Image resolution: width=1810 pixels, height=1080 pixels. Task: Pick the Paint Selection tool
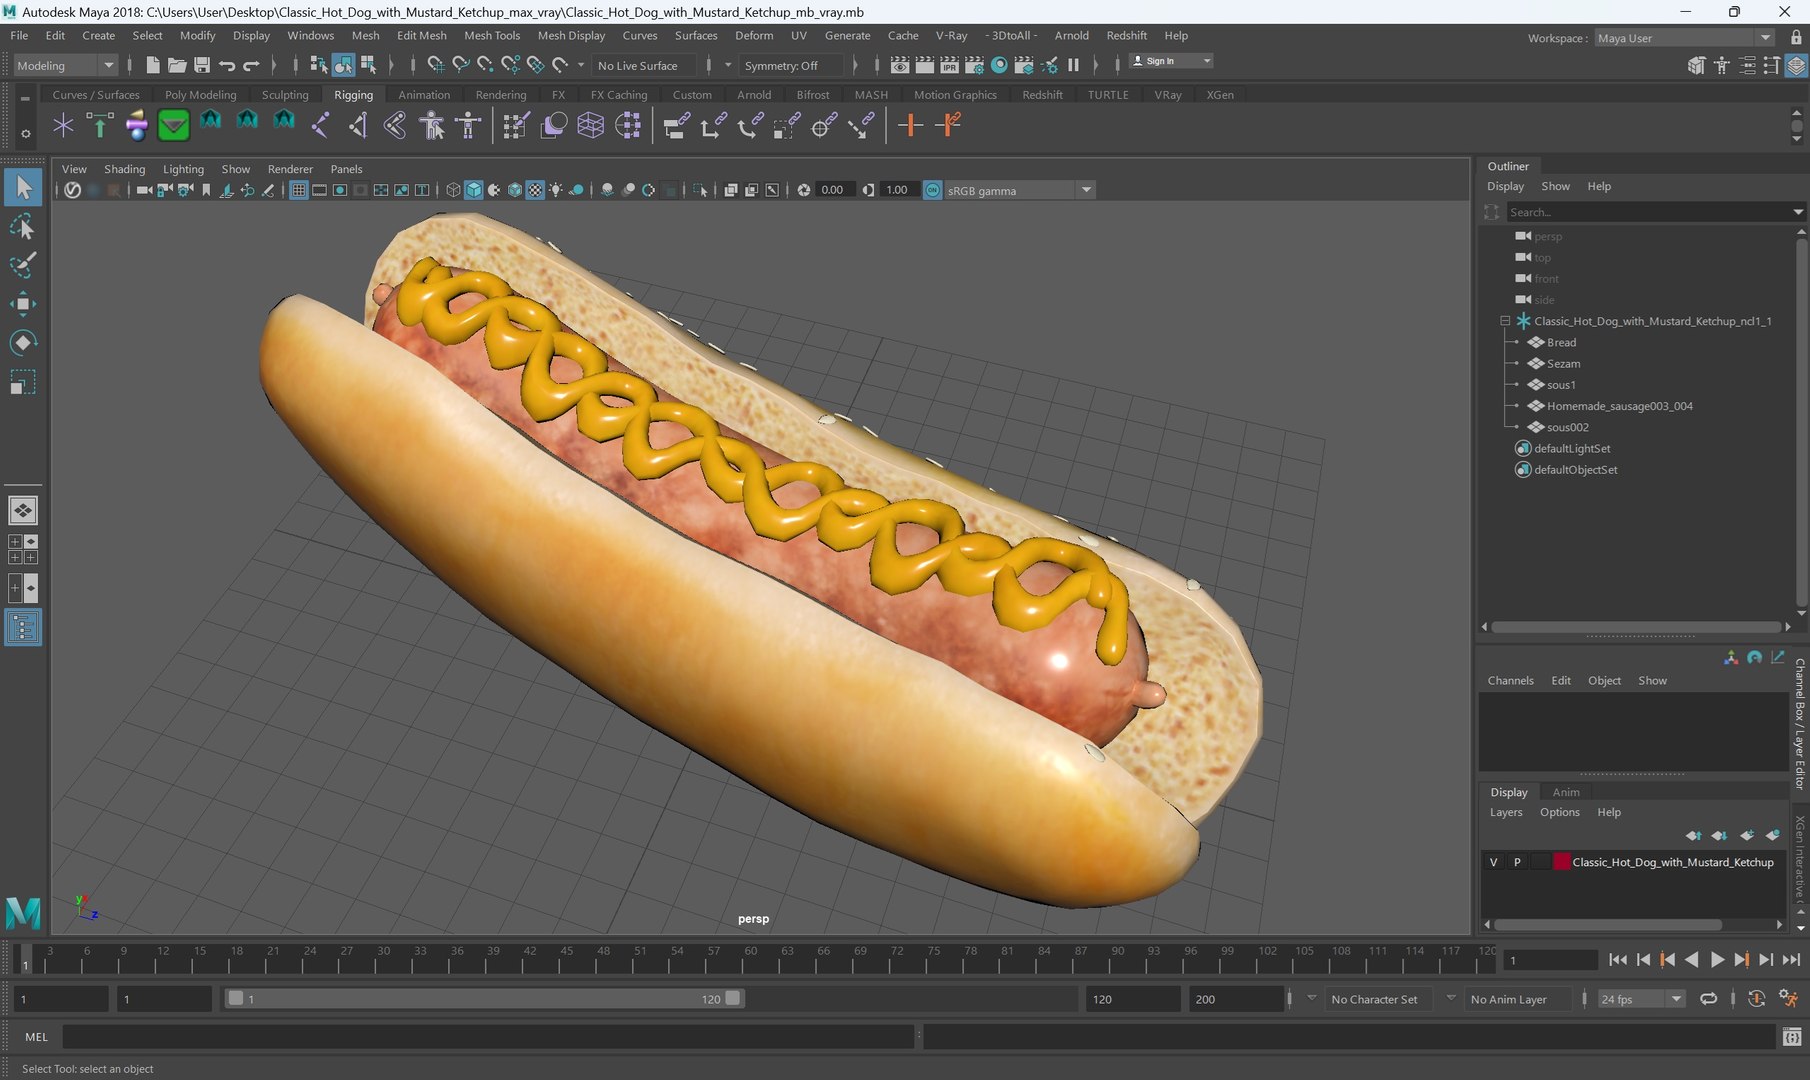(x=22, y=265)
